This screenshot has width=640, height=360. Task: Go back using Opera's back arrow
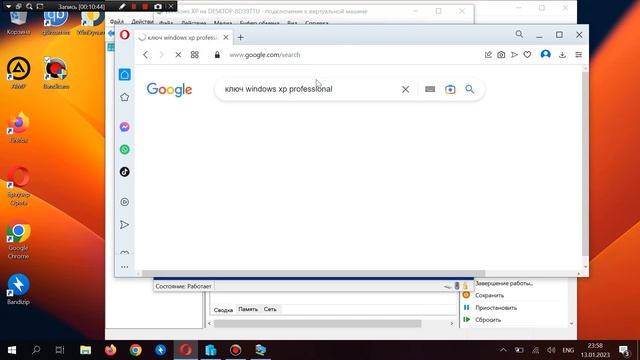(146, 55)
